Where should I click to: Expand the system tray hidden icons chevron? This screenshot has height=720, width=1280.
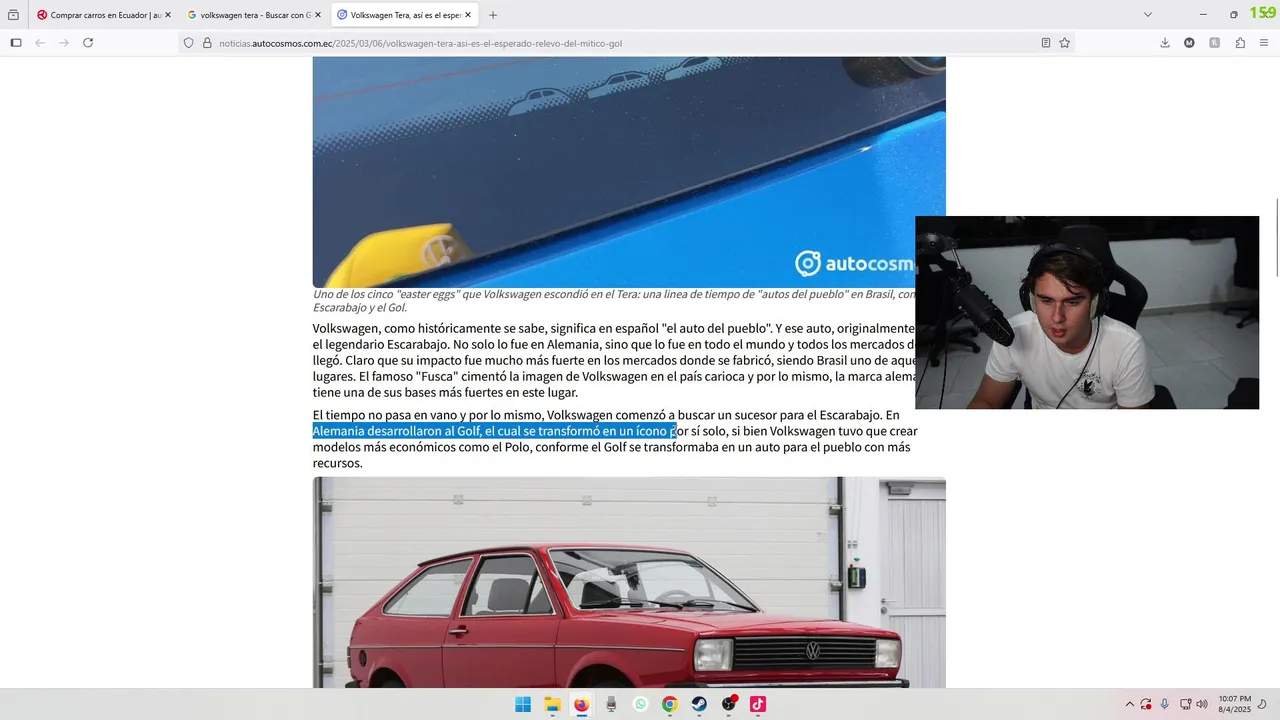point(1130,704)
